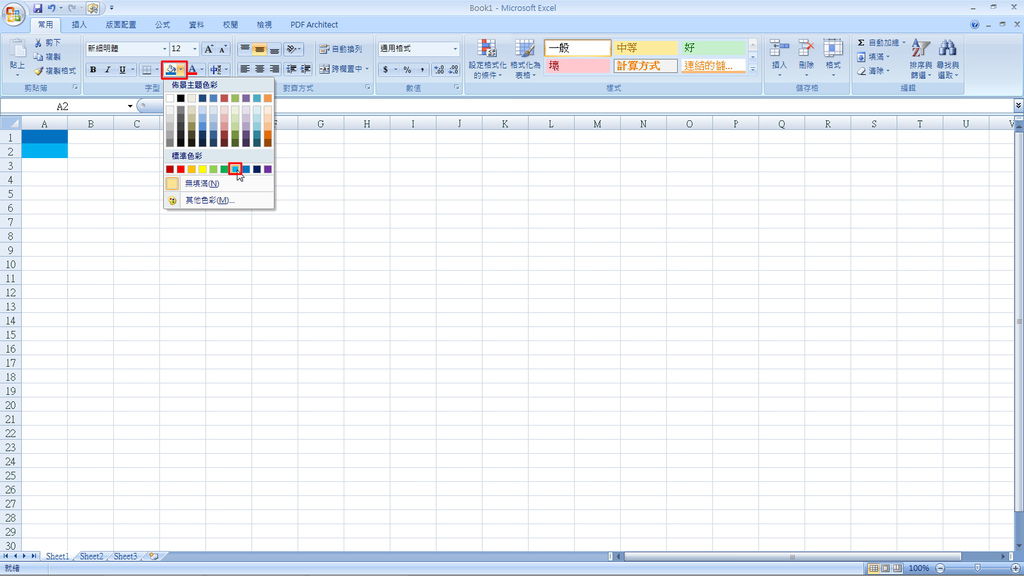Expand the formula bar
The height and width of the screenshot is (576, 1024).
1018,106
